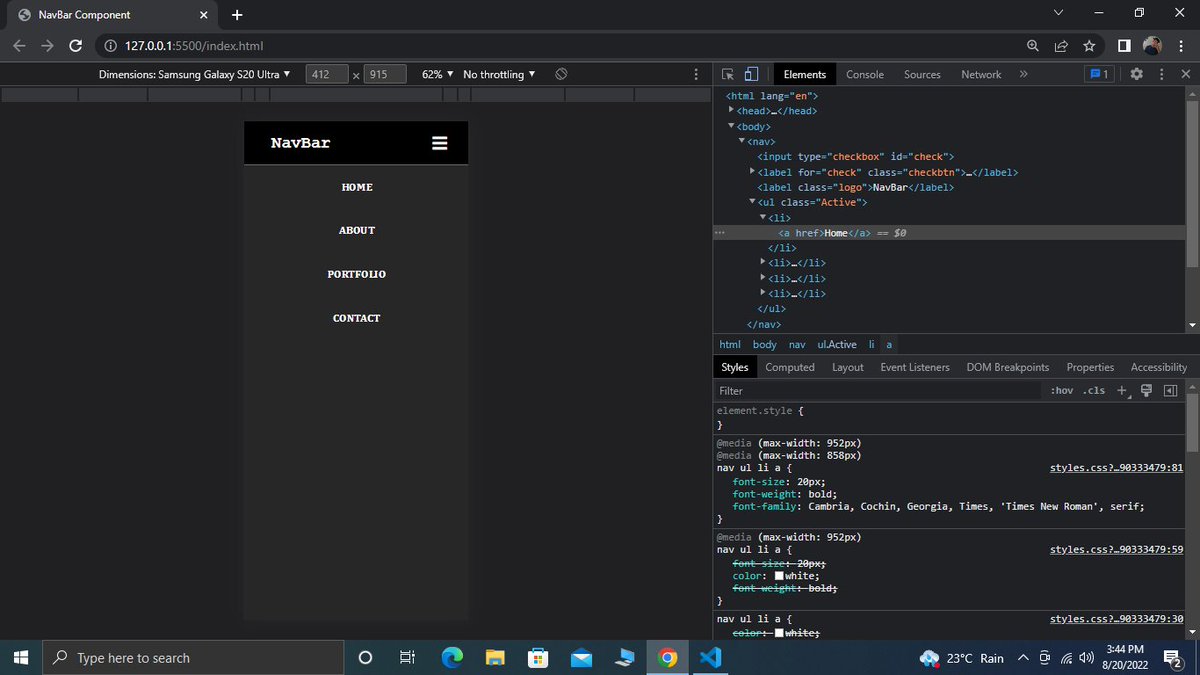Click the PORTFOLIO nav link
Image resolution: width=1200 pixels, height=675 pixels.
357,274
